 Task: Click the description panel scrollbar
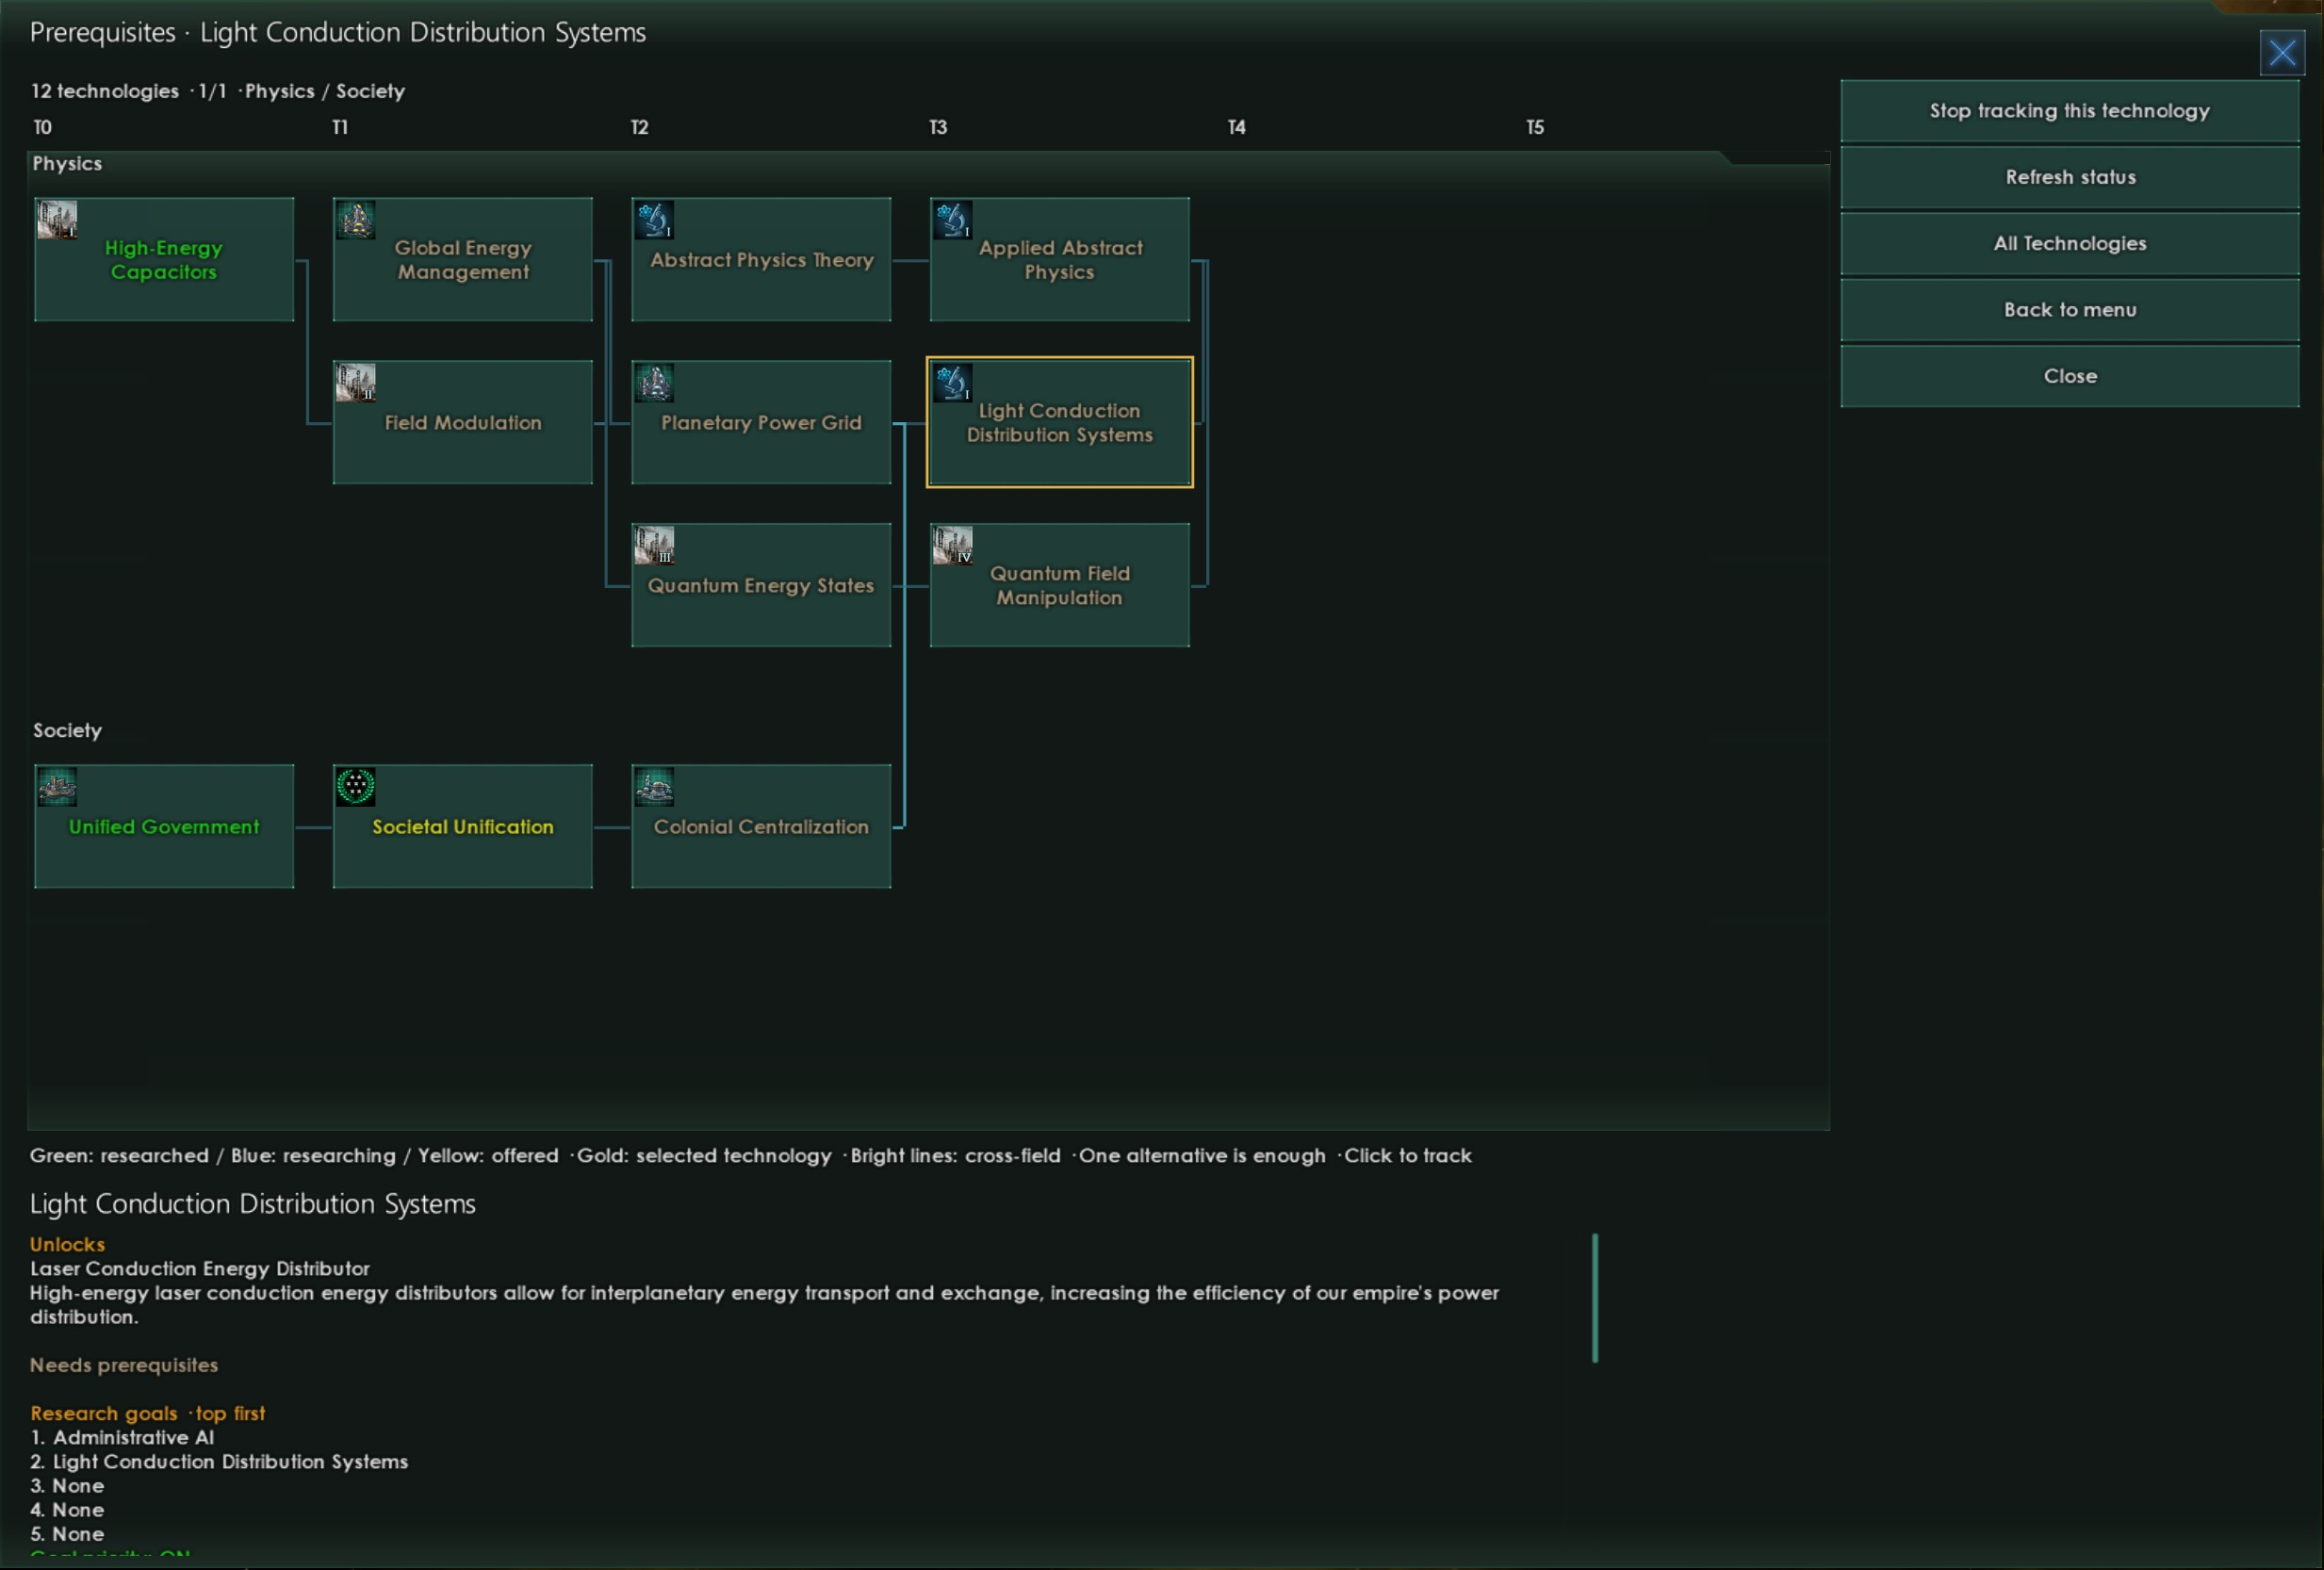pyautogui.click(x=1595, y=1298)
